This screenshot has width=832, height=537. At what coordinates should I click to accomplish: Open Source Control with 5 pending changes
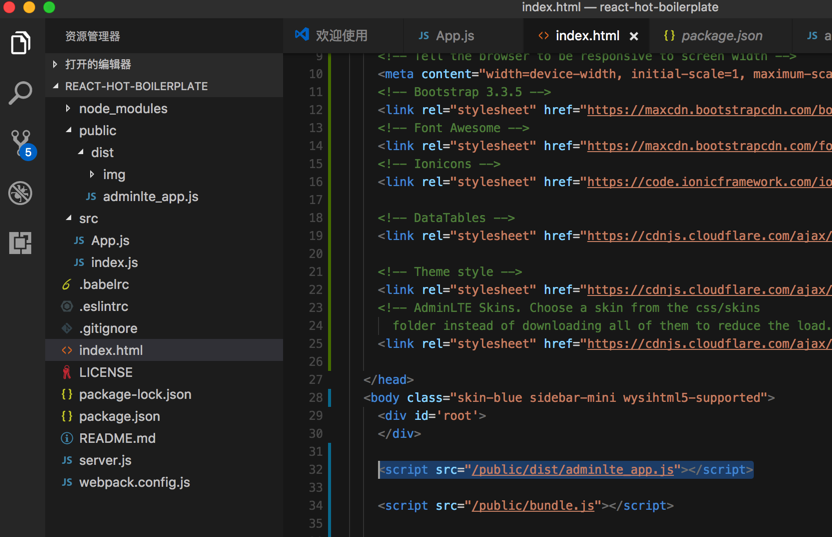click(x=20, y=143)
